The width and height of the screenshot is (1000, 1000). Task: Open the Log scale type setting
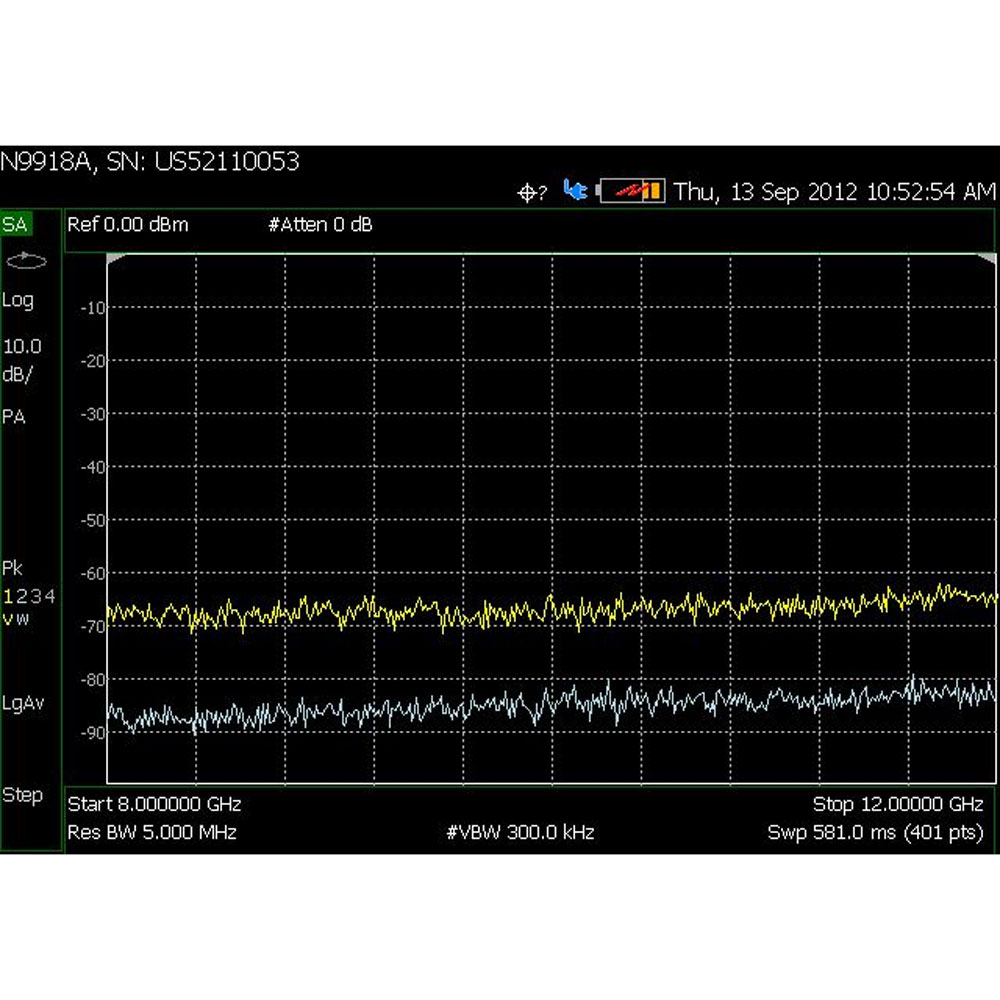18,300
